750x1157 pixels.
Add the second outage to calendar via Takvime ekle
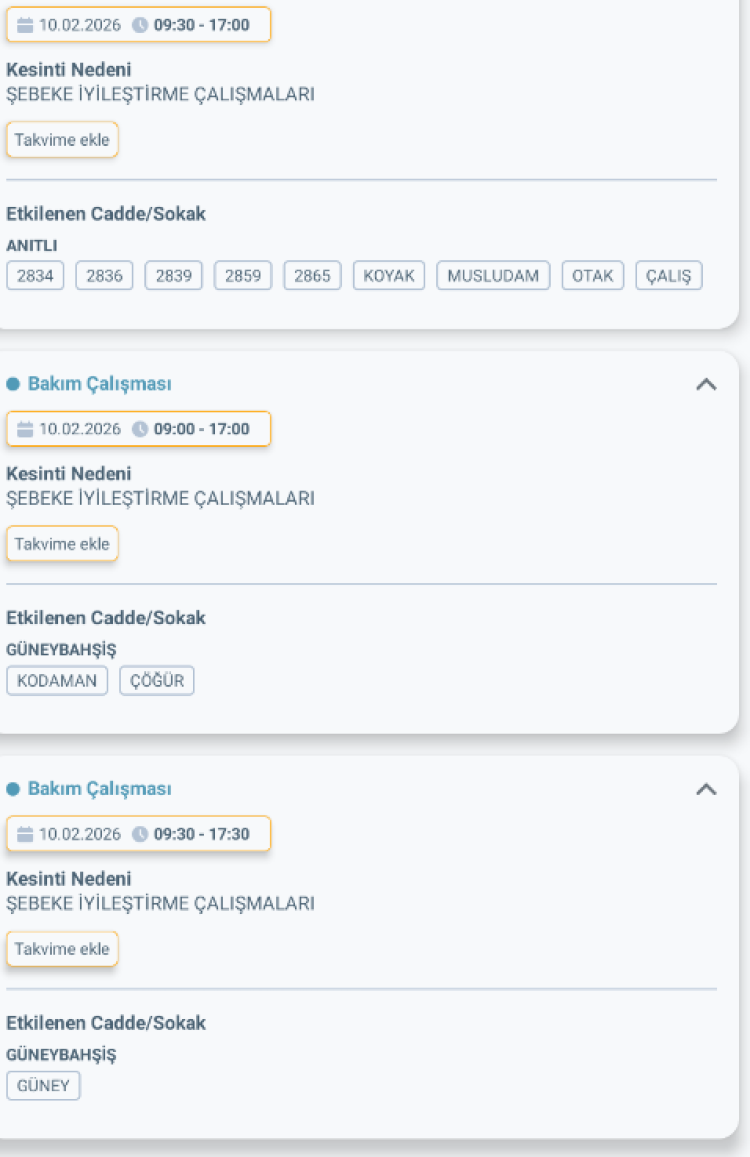[x=62, y=543]
